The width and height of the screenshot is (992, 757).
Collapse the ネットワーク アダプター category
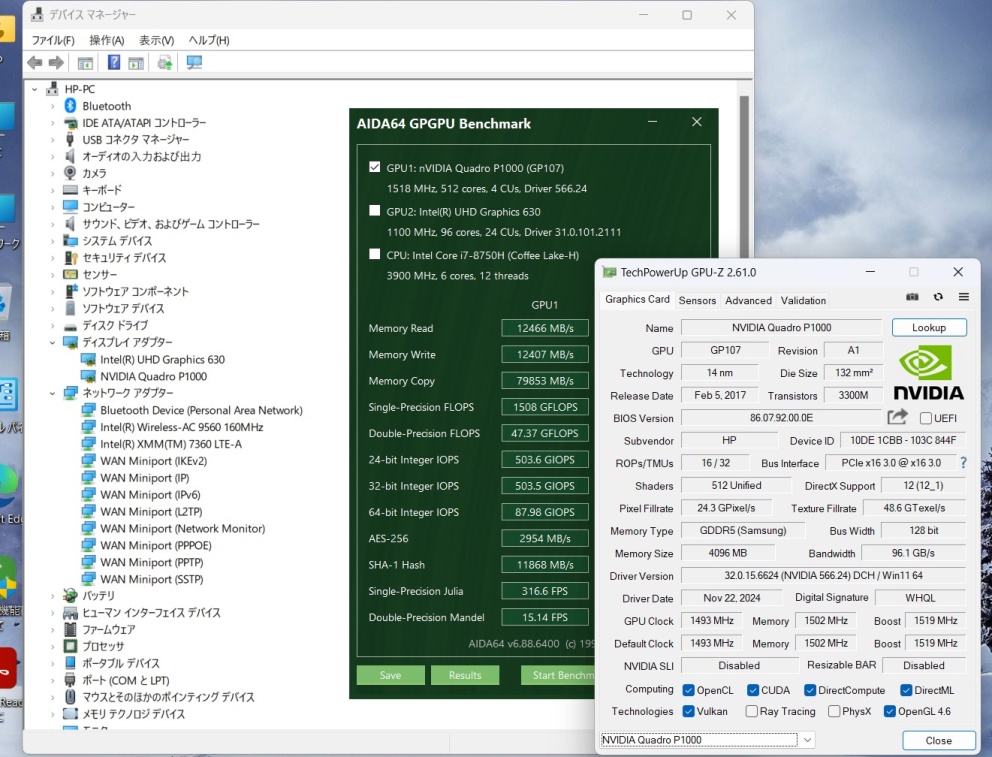(x=53, y=393)
